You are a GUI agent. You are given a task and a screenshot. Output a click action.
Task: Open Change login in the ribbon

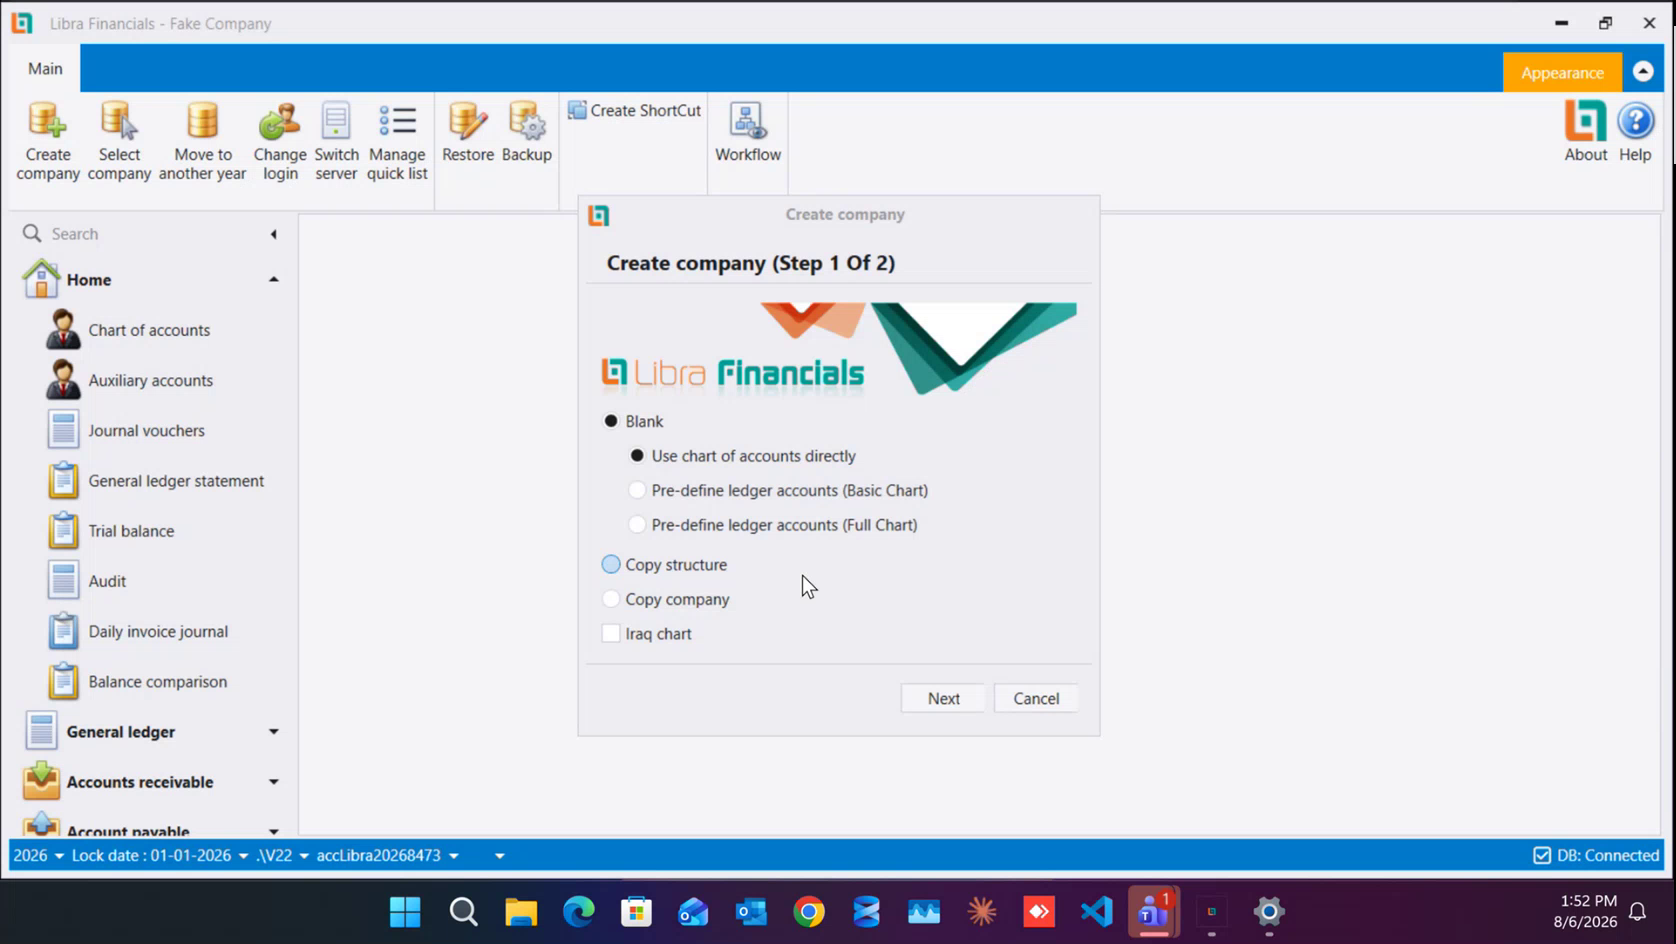pyautogui.click(x=280, y=141)
